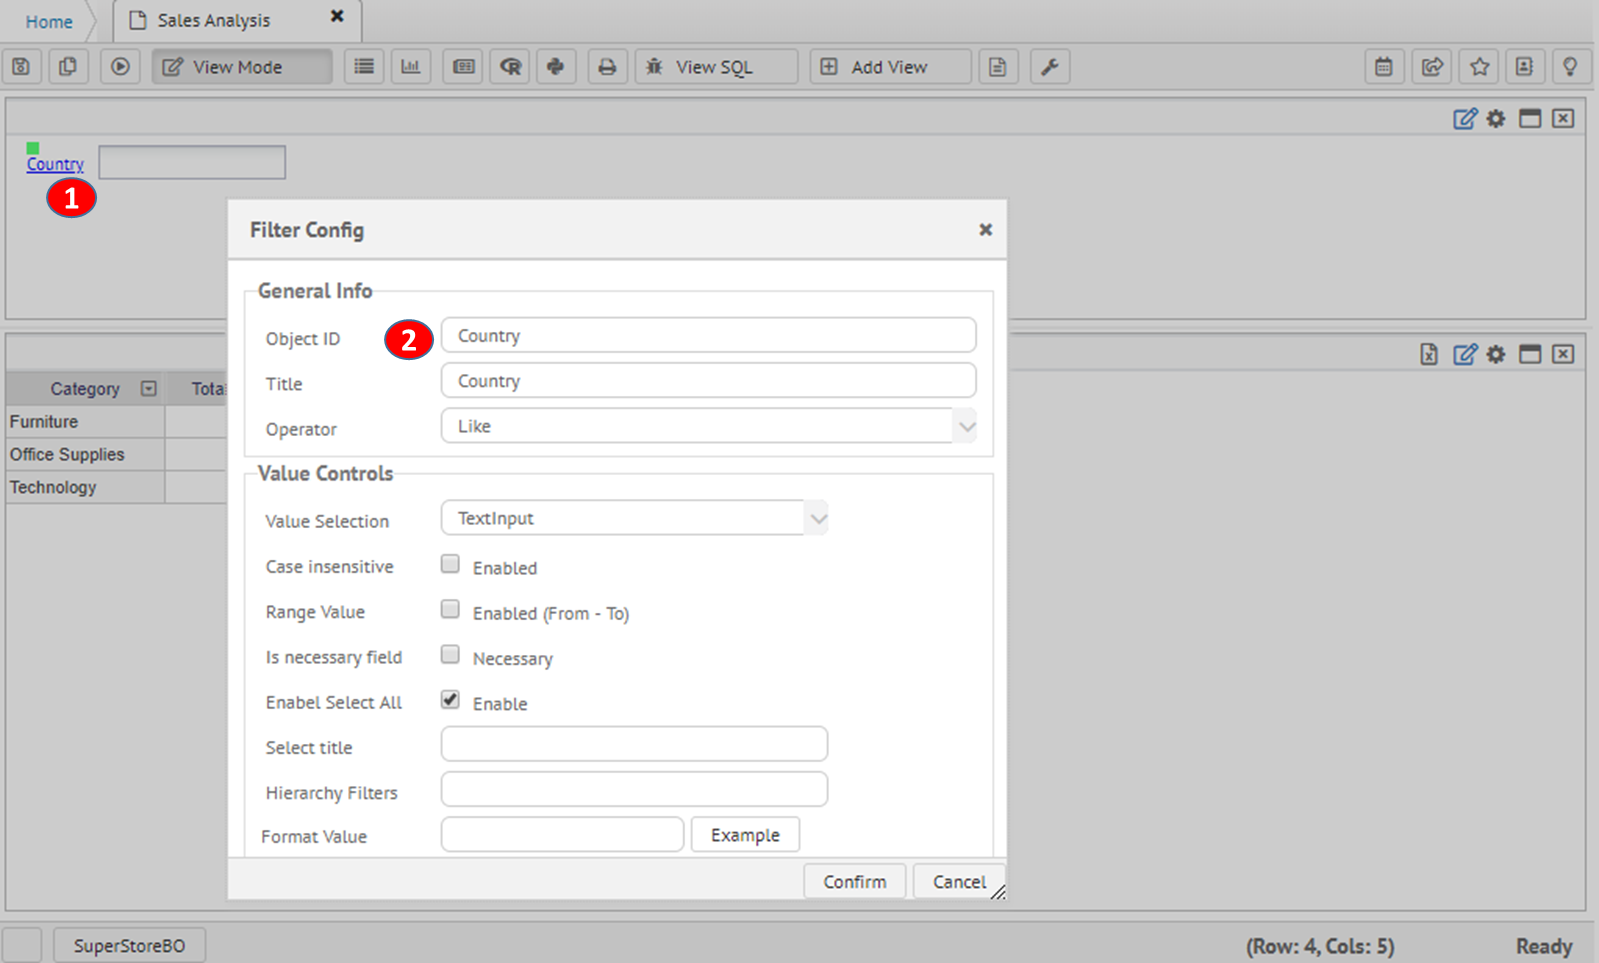
Task: Click the star favorite icon
Action: pos(1480,67)
